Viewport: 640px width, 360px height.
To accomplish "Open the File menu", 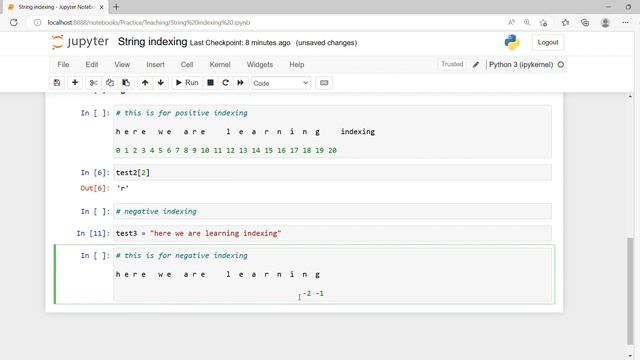I will point(63,64).
